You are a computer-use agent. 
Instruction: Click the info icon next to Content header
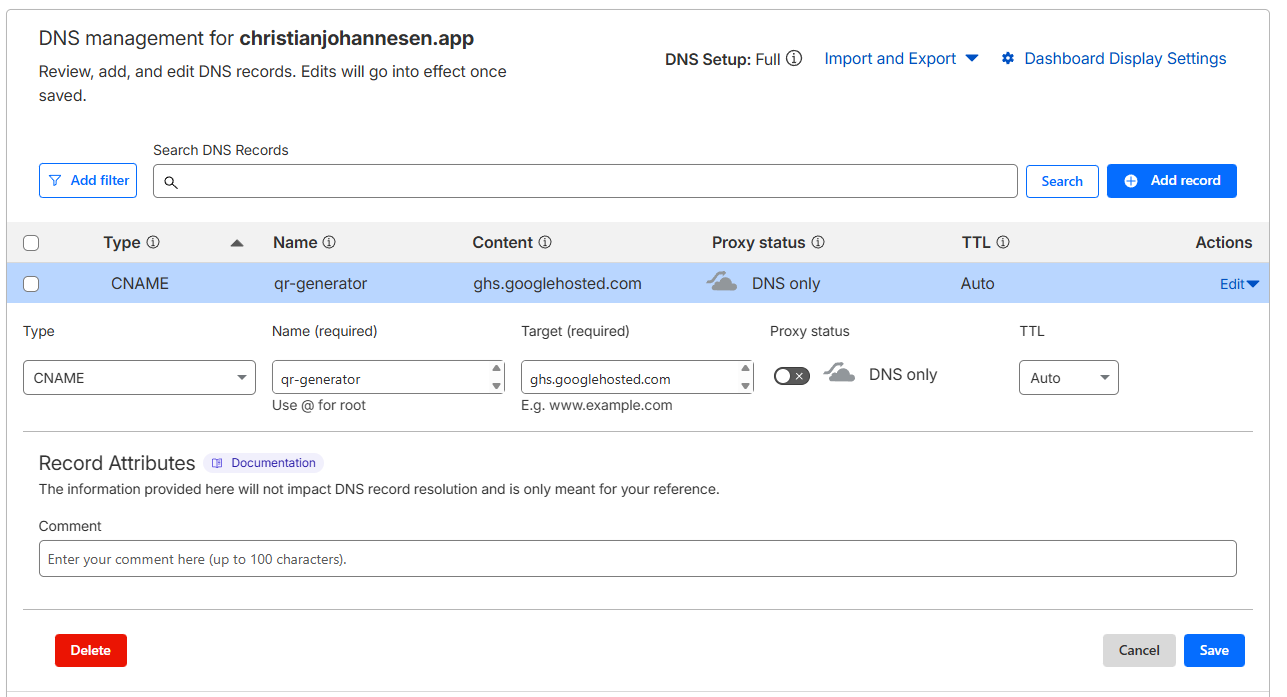point(545,243)
